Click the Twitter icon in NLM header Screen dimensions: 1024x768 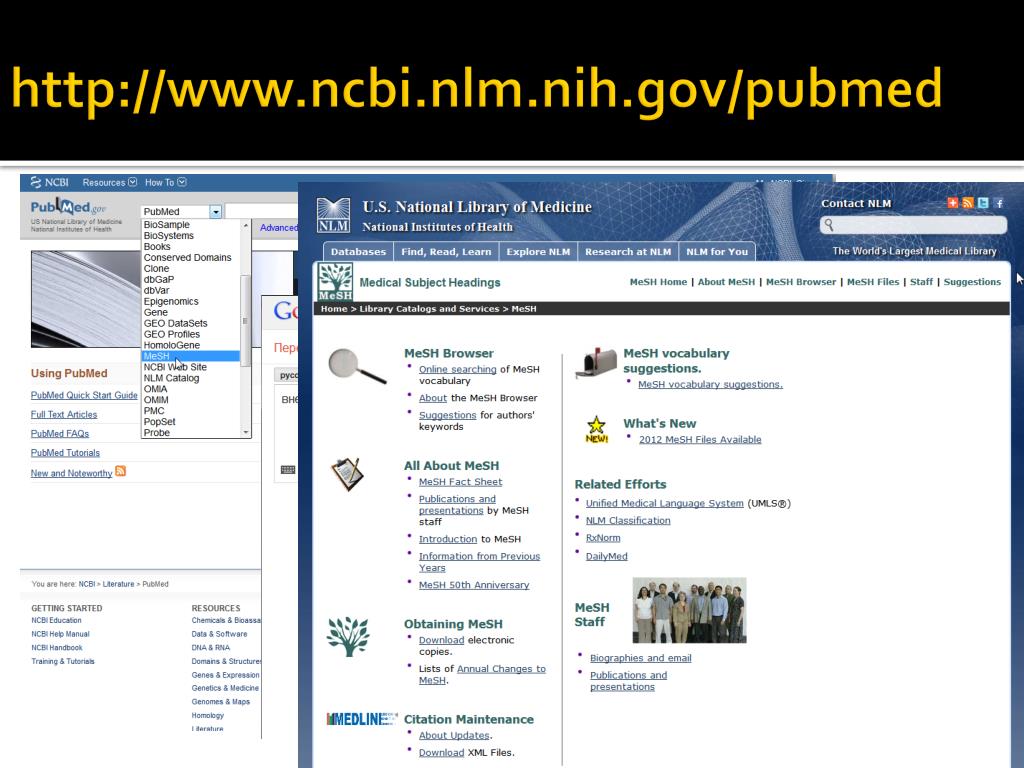point(983,203)
